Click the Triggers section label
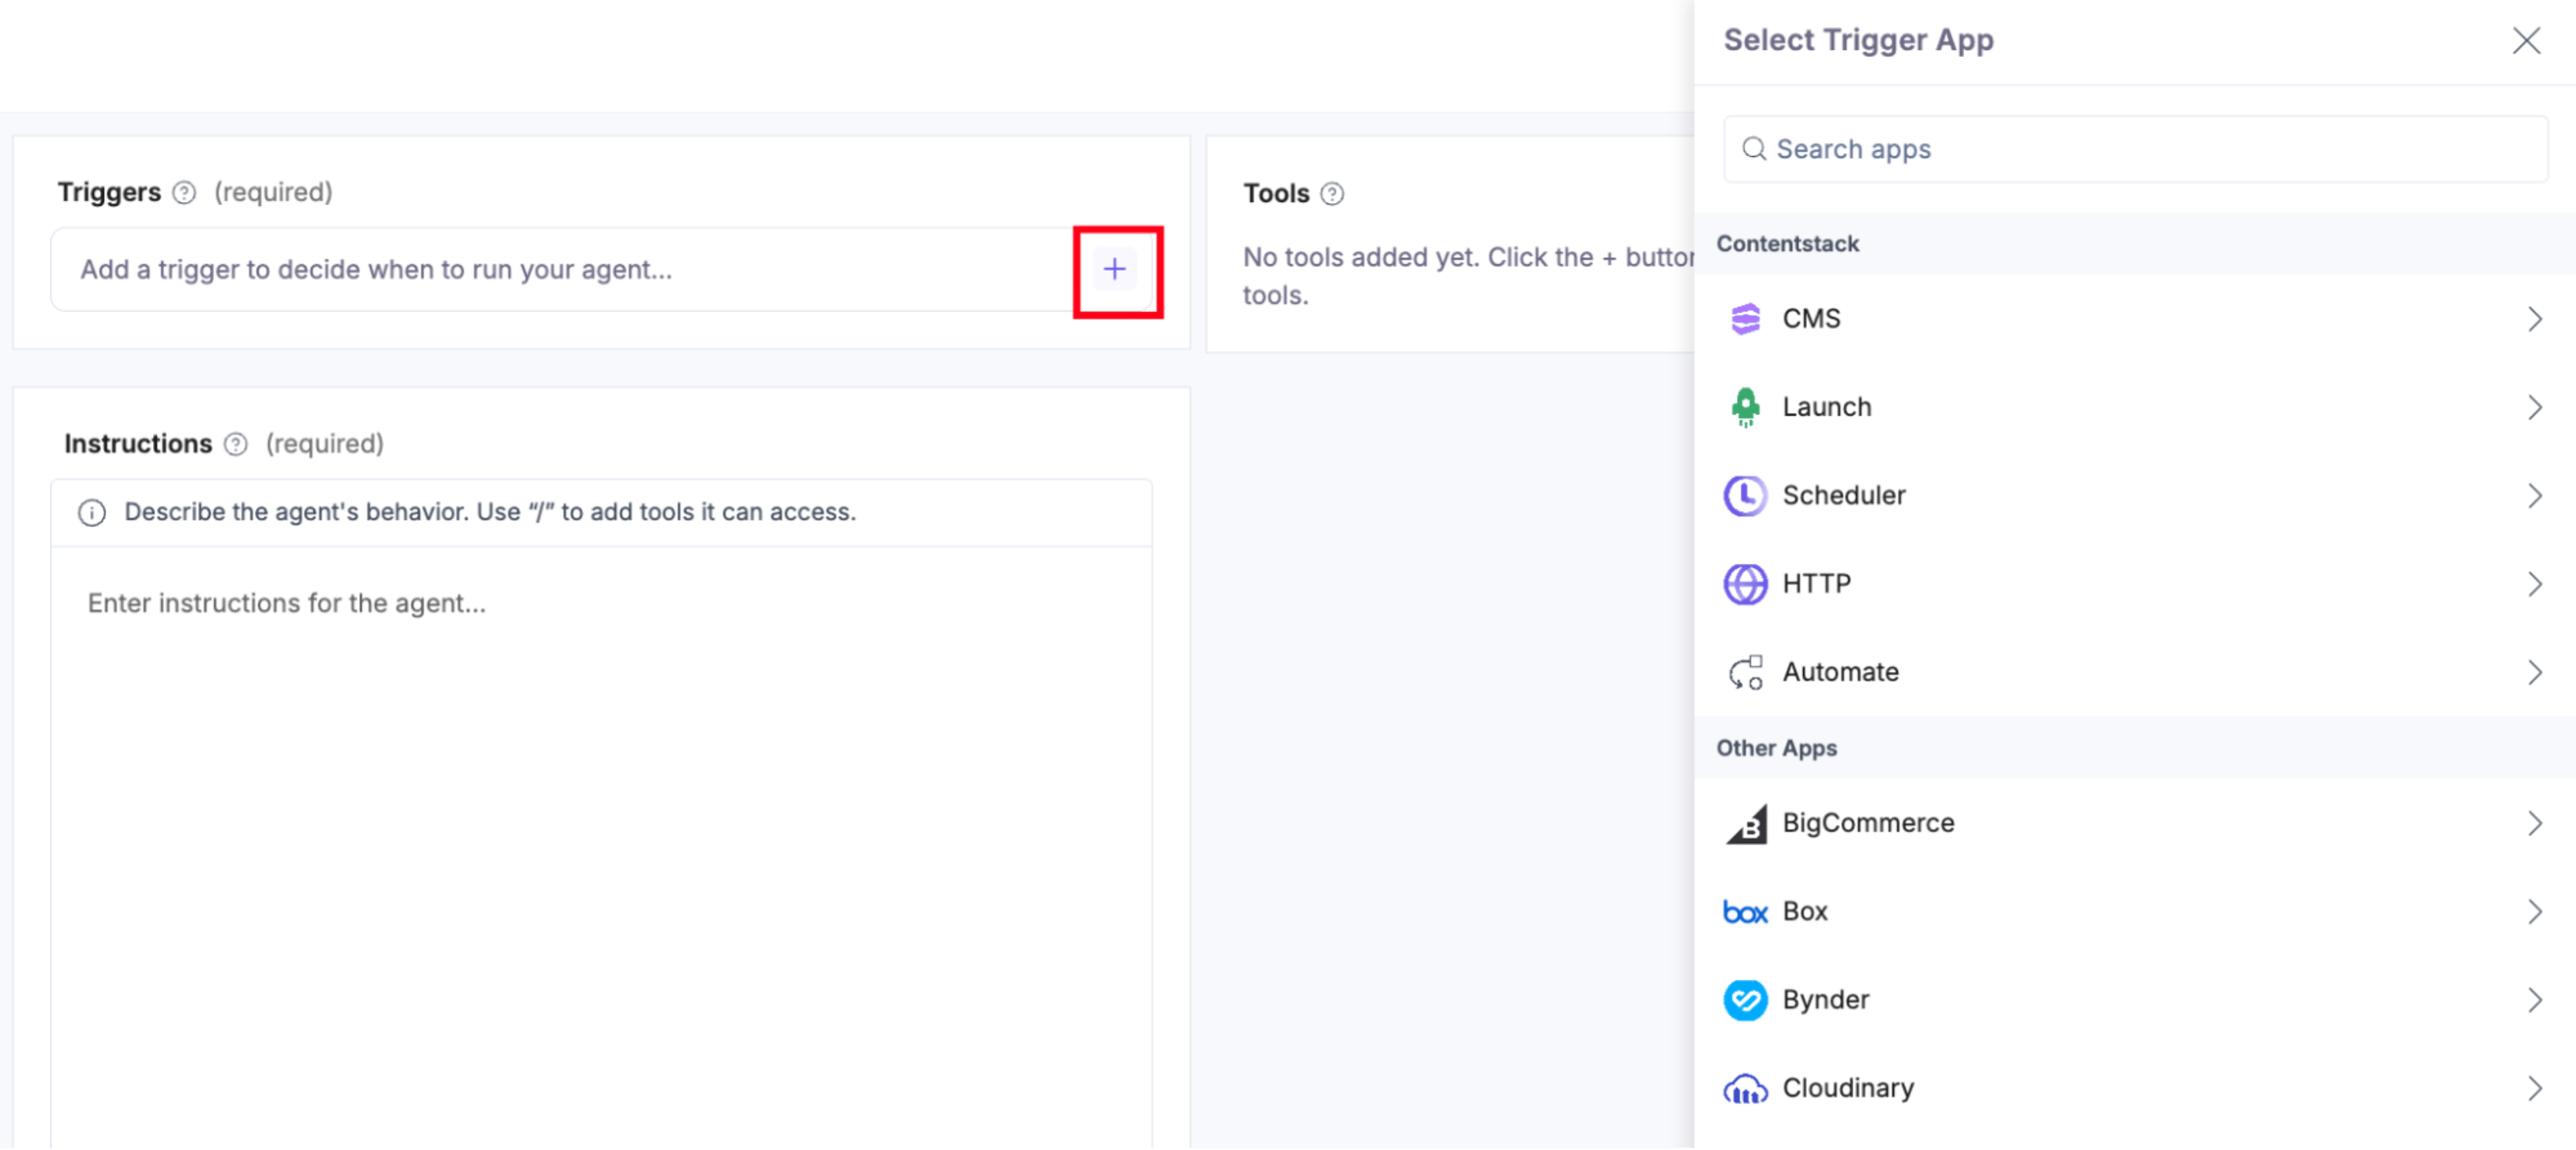Viewport: 2576px width, 1150px height. (109, 192)
